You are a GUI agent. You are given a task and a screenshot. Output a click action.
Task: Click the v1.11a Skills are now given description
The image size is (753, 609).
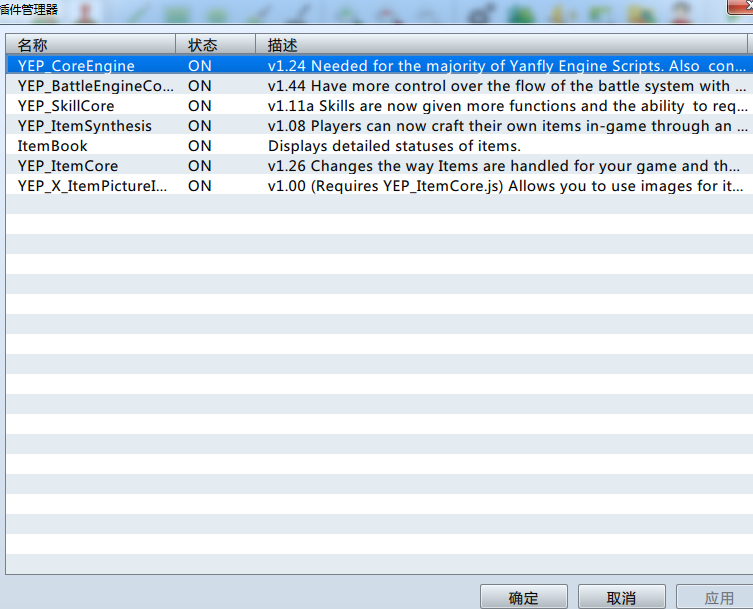(508, 106)
